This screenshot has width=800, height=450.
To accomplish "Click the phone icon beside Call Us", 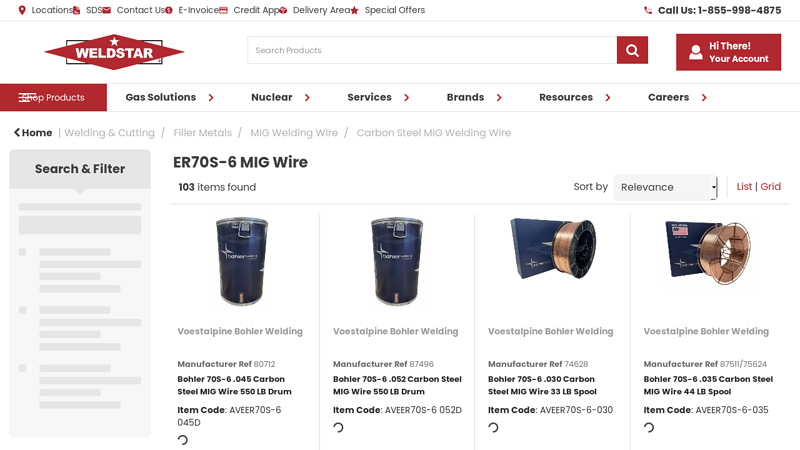I will (648, 10).
